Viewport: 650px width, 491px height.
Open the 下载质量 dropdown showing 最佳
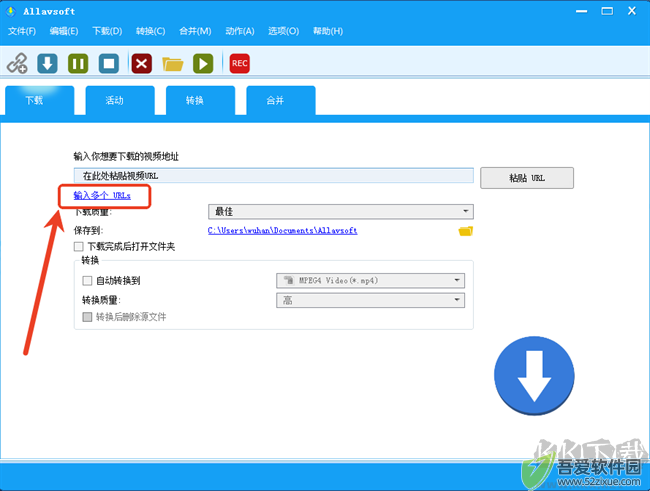pos(341,211)
